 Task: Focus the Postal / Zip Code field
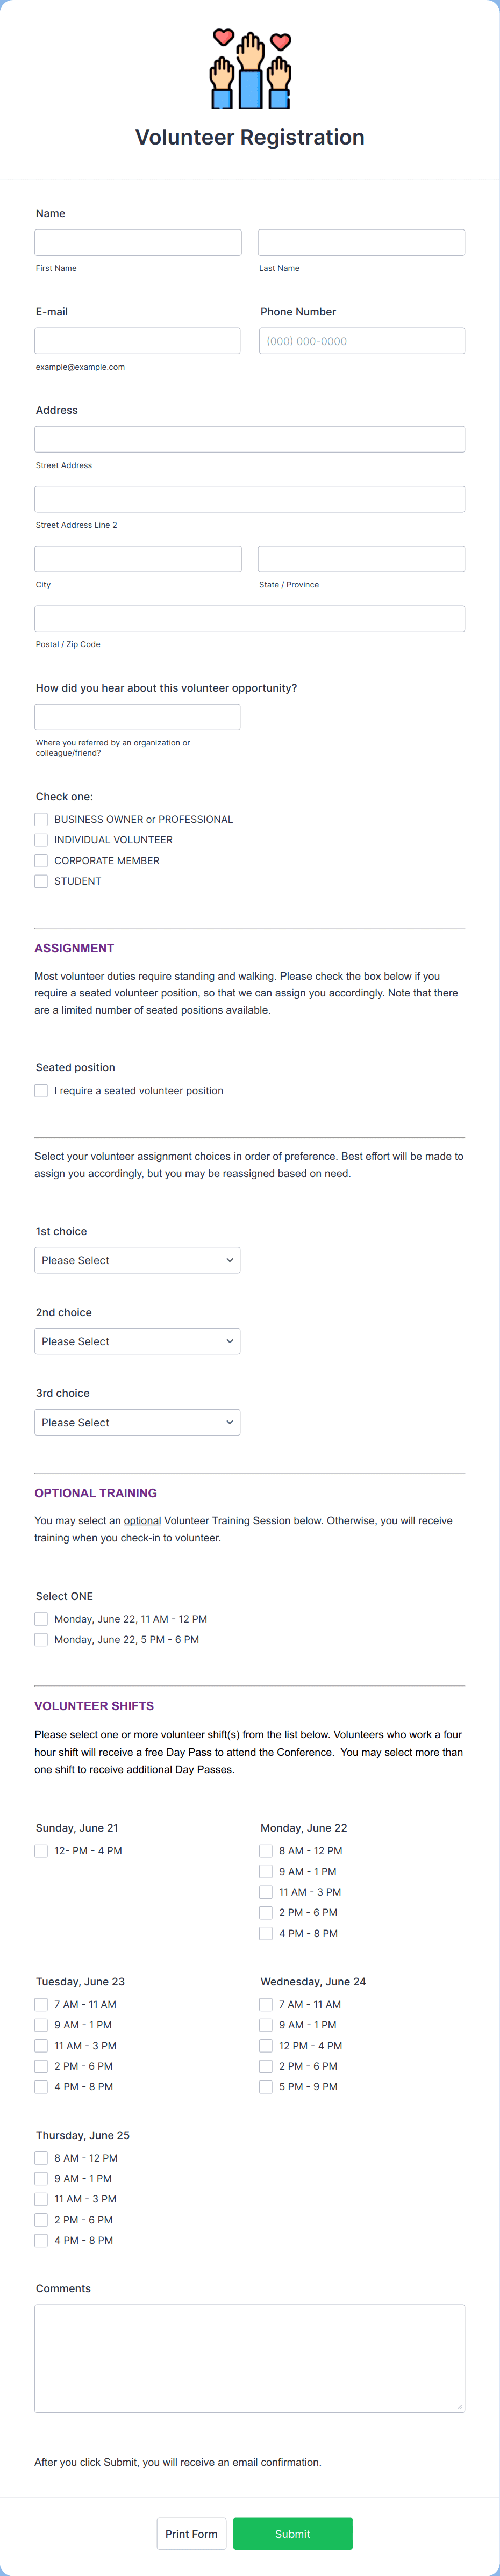coord(250,618)
